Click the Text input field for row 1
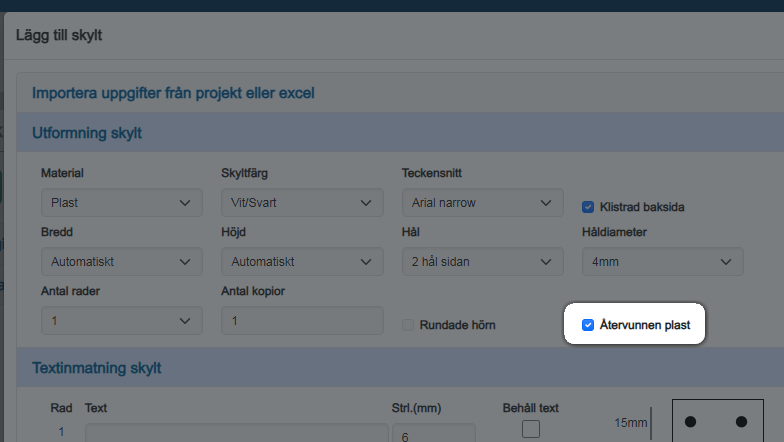The width and height of the screenshot is (784, 442). [x=236, y=433]
